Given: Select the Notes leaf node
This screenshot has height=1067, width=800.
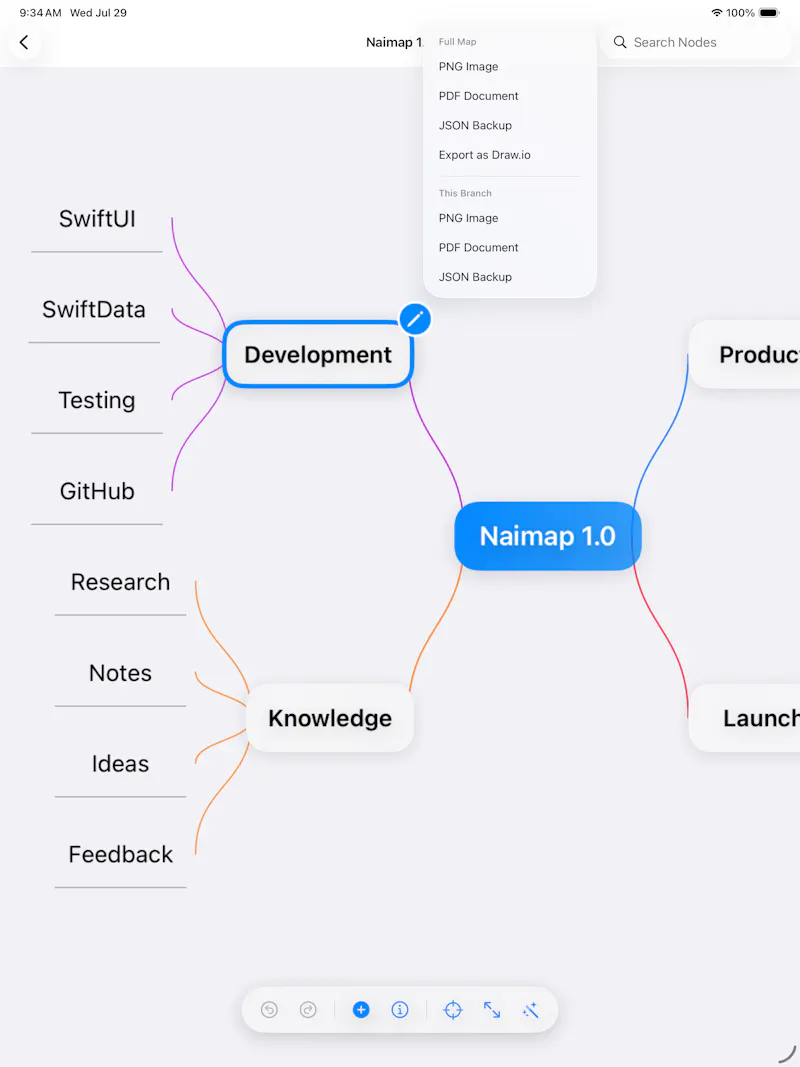Looking at the screenshot, I should 120,673.
